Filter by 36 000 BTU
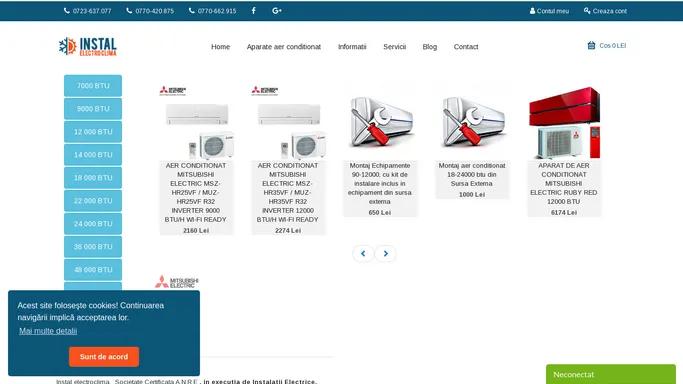683x384 pixels. pos(93,247)
